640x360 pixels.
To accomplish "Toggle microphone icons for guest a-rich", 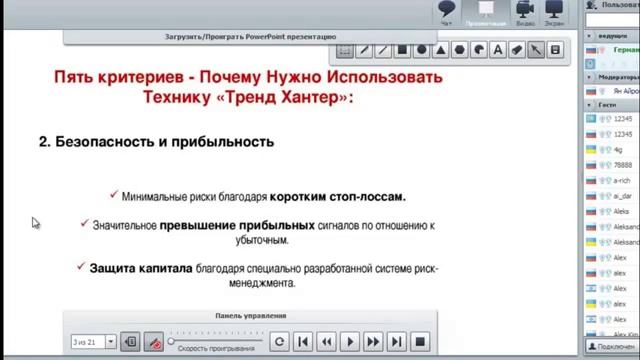I will (x=605, y=181).
